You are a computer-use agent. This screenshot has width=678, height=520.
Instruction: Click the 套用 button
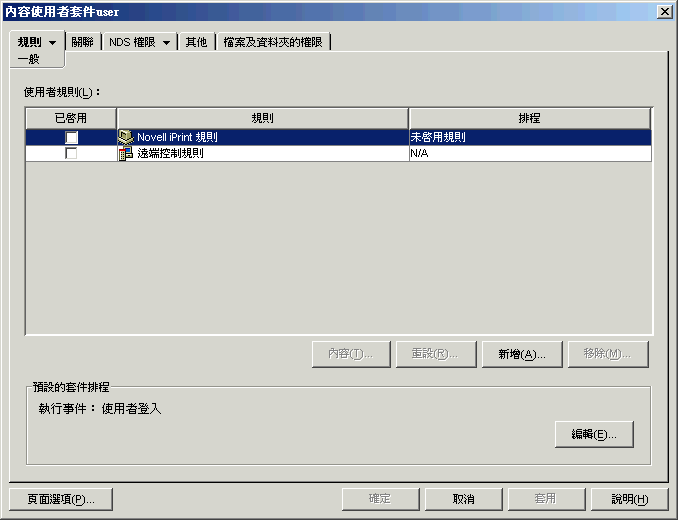547,499
